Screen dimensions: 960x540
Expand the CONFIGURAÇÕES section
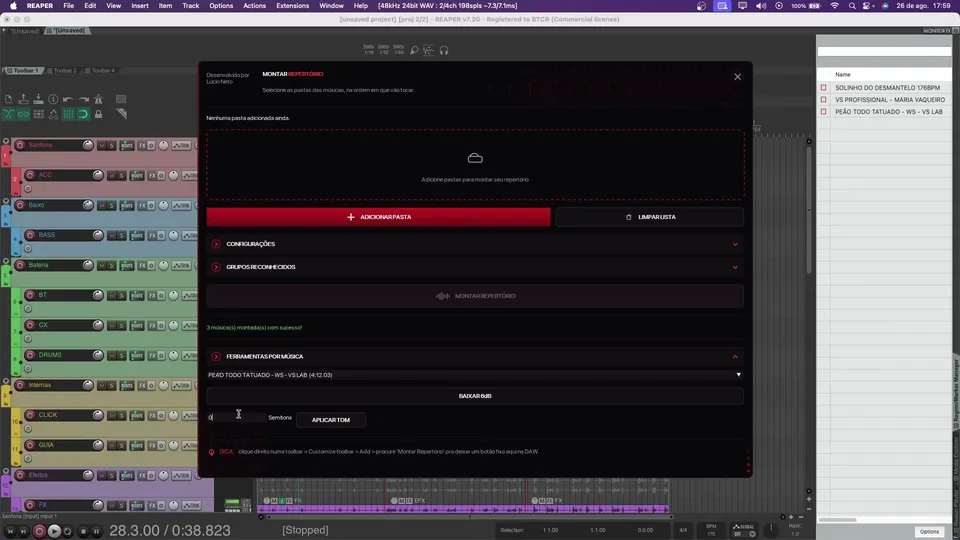[x=475, y=244]
